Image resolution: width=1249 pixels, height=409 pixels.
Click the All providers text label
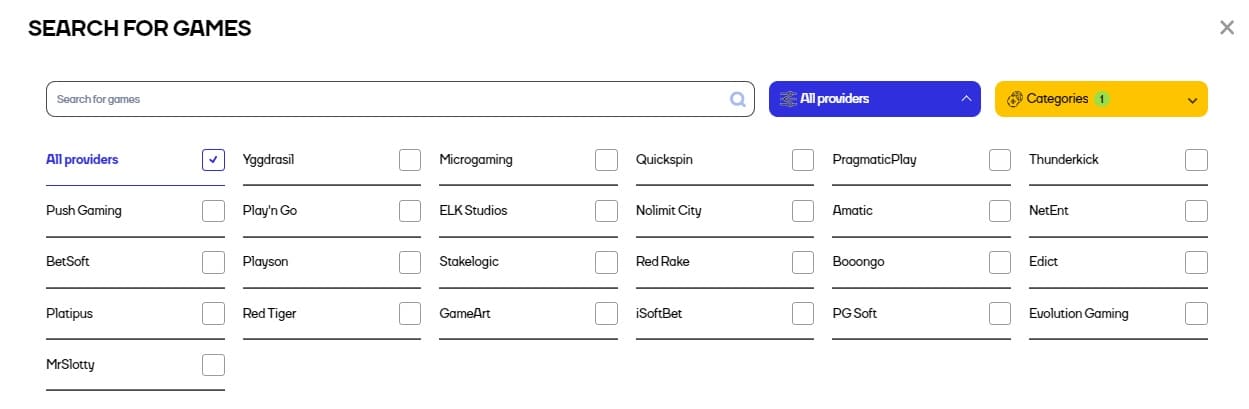pos(82,160)
